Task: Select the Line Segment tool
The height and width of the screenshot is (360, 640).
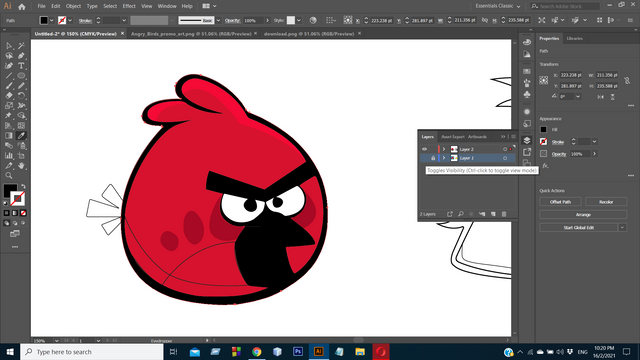Action: coord(9,76)
